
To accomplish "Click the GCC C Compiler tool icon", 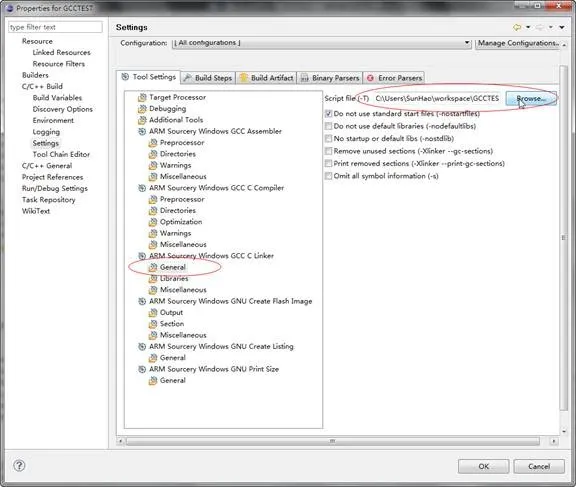I will coord(142,188).
